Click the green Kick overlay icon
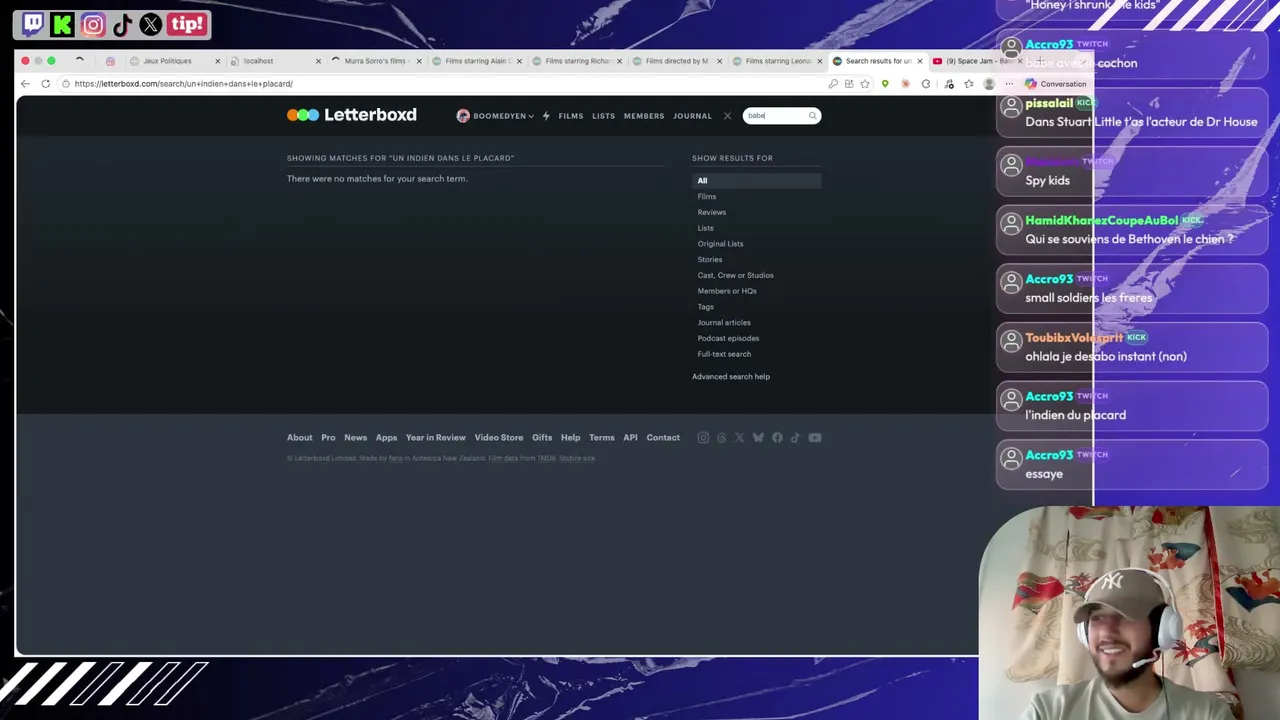Viewport: 1280px width, 720px height. coord(63,24)
